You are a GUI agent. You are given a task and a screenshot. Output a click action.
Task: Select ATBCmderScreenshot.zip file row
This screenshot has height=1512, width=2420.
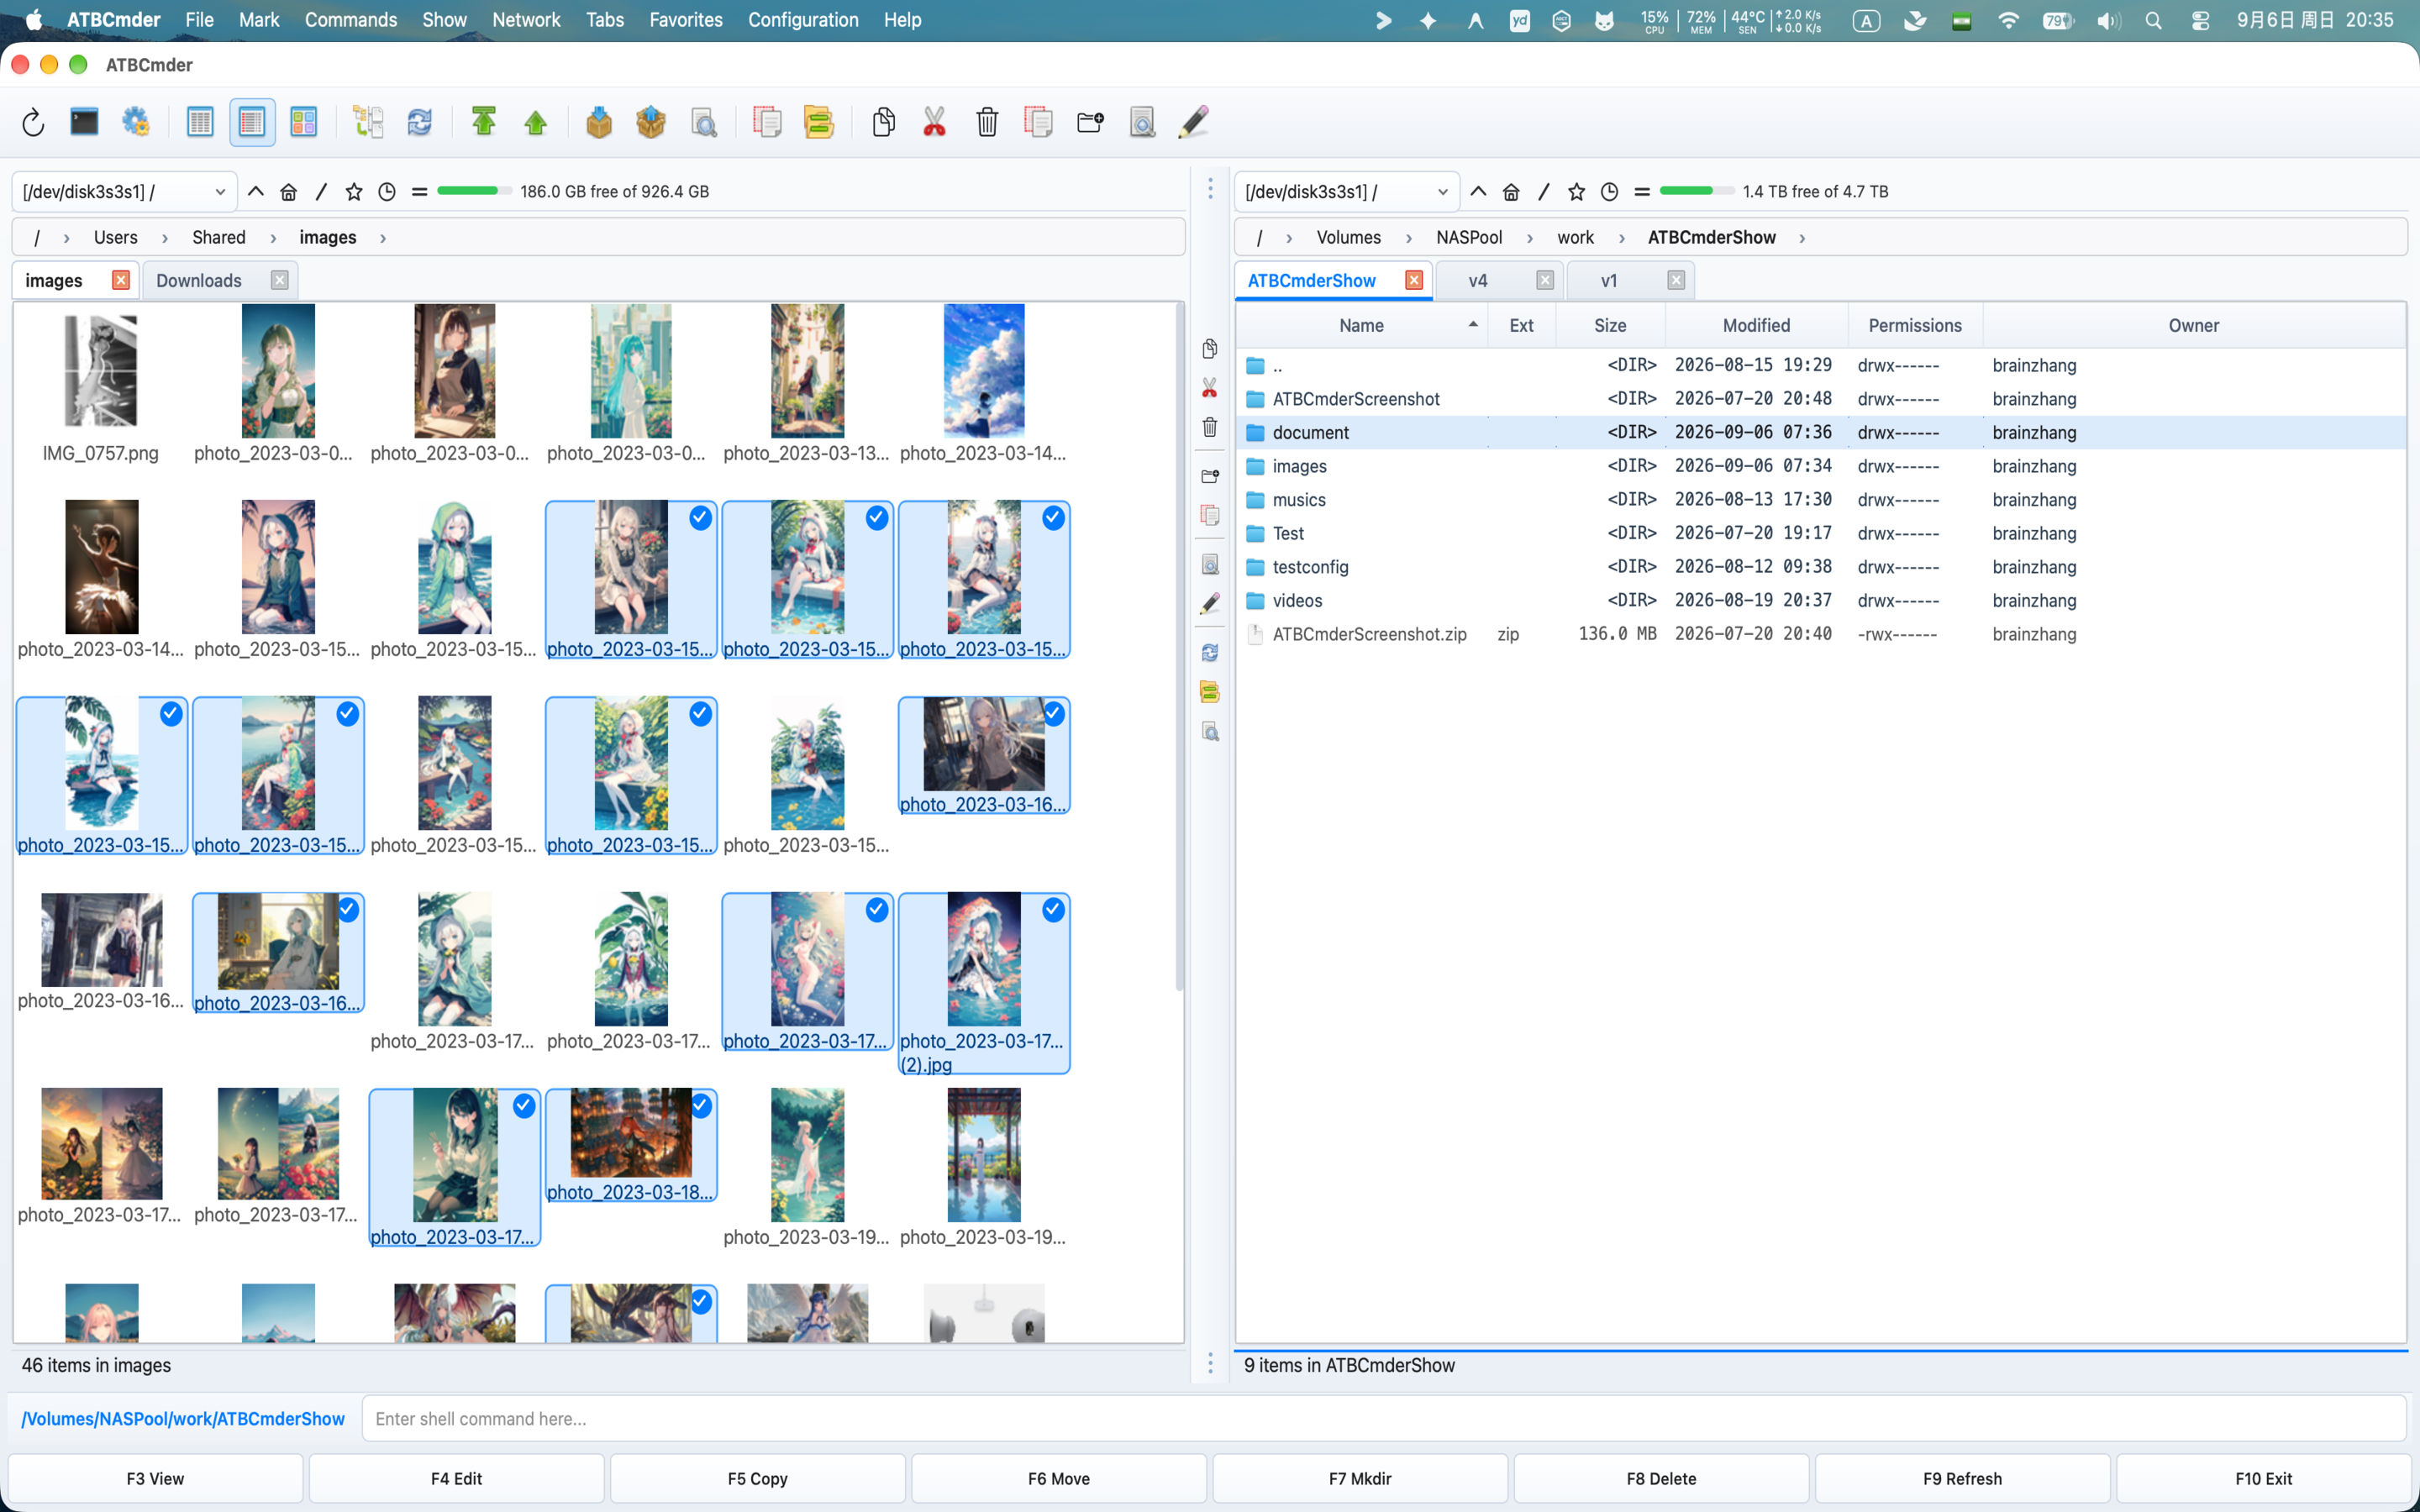point(1820,634)
